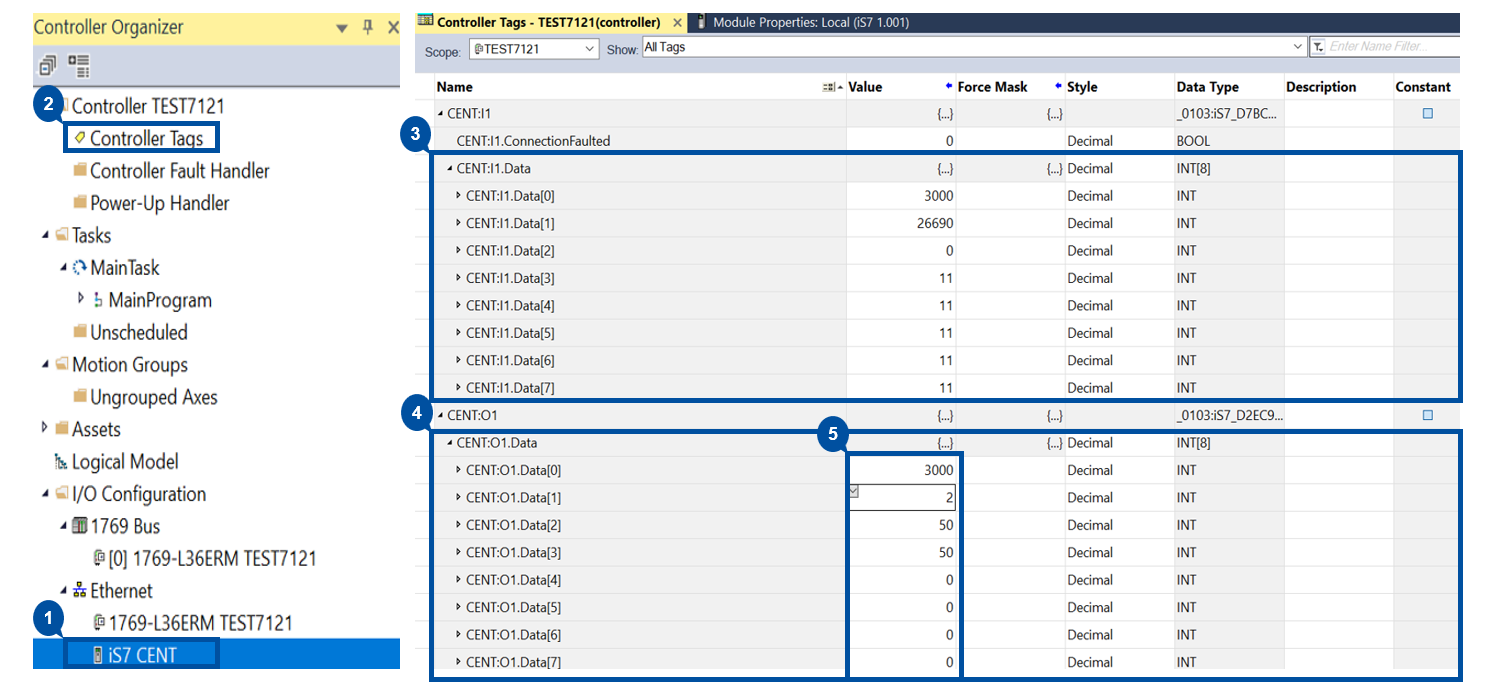Screen dimensions: 1492x699
Task: Click the tree view options icon in organizer
Action: point(80,67)
